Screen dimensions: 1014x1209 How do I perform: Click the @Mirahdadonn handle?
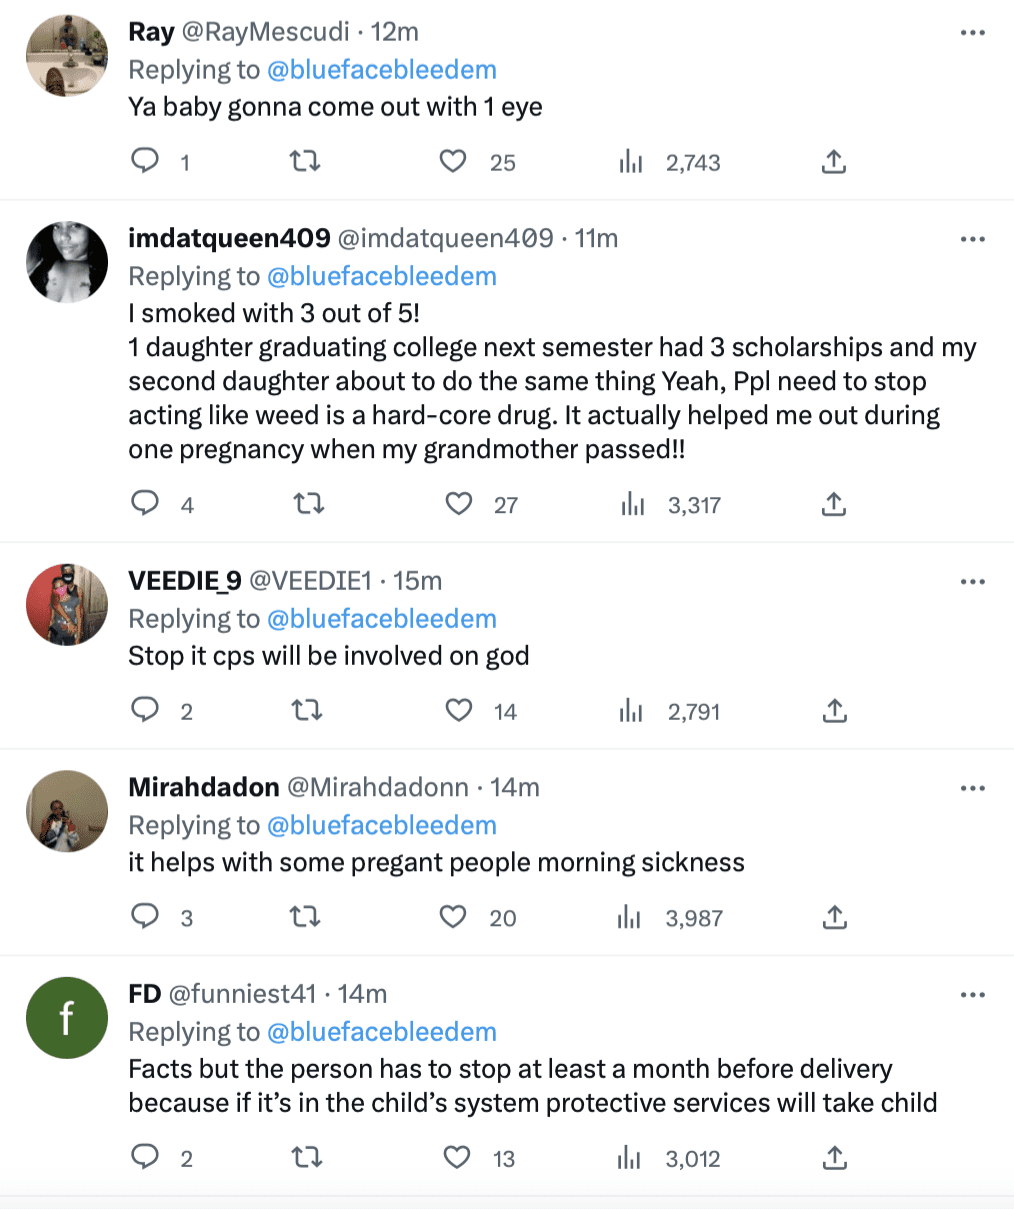378,787
